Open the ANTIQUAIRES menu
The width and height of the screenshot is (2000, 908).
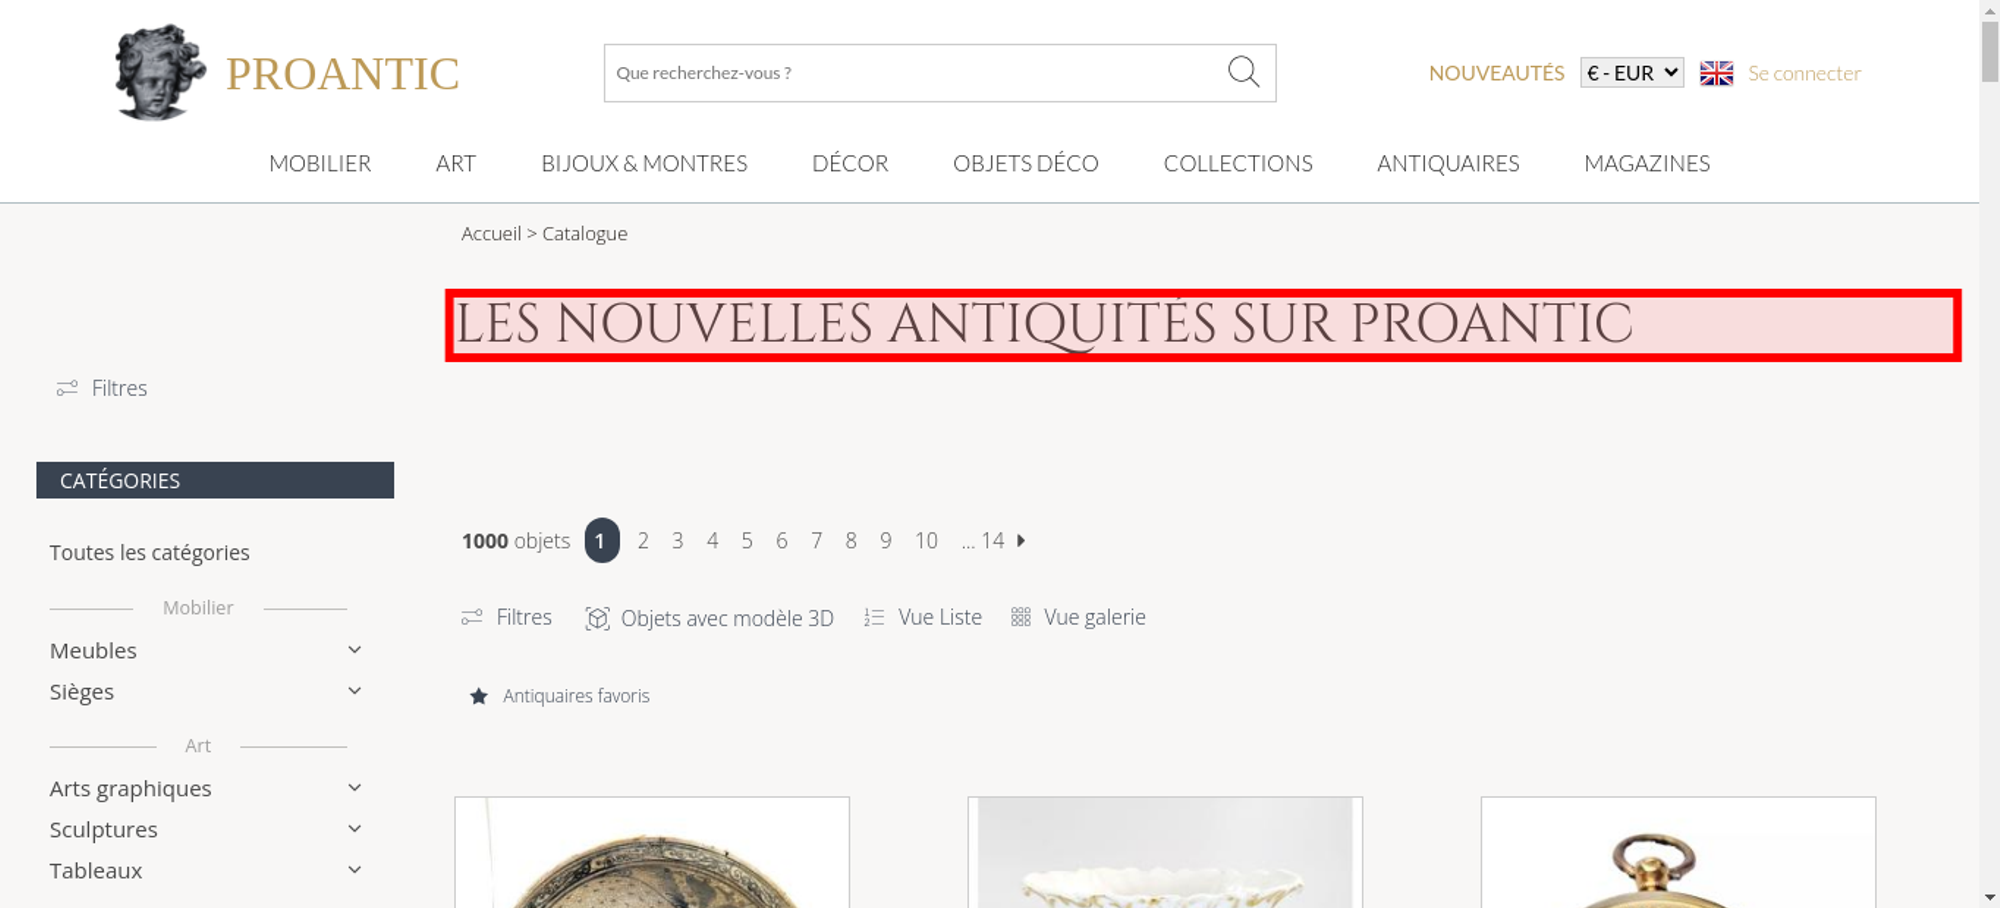coord(1448,163)
